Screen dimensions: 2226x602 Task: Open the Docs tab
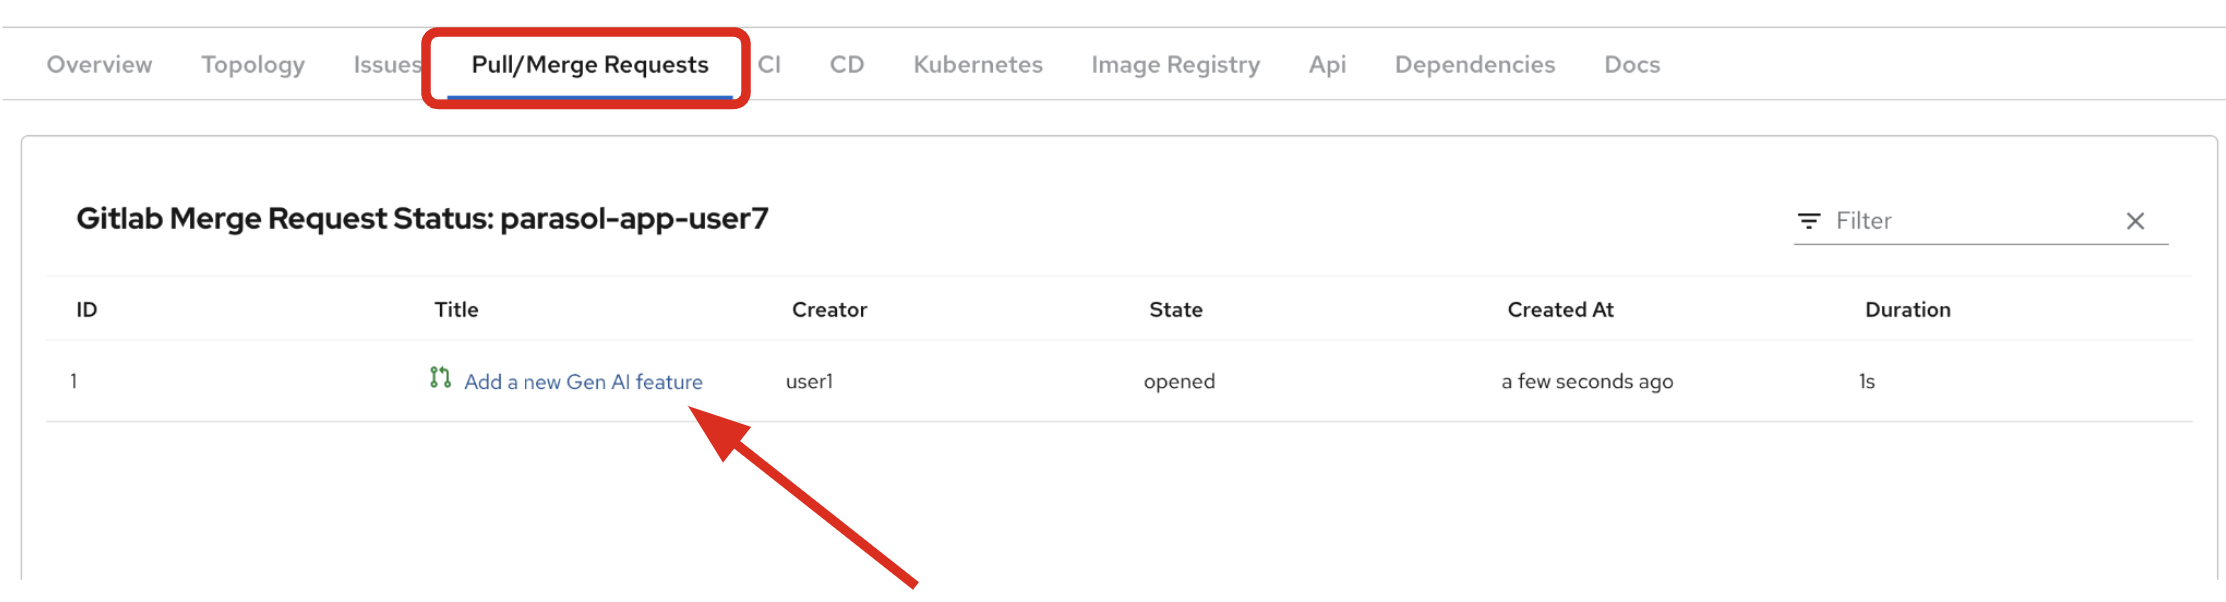point(1631,65)
